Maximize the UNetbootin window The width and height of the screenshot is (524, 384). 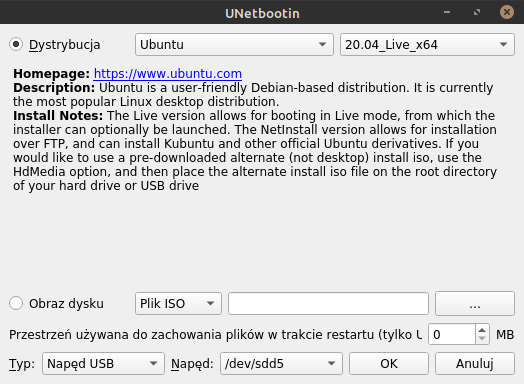[x=477, y=12]
